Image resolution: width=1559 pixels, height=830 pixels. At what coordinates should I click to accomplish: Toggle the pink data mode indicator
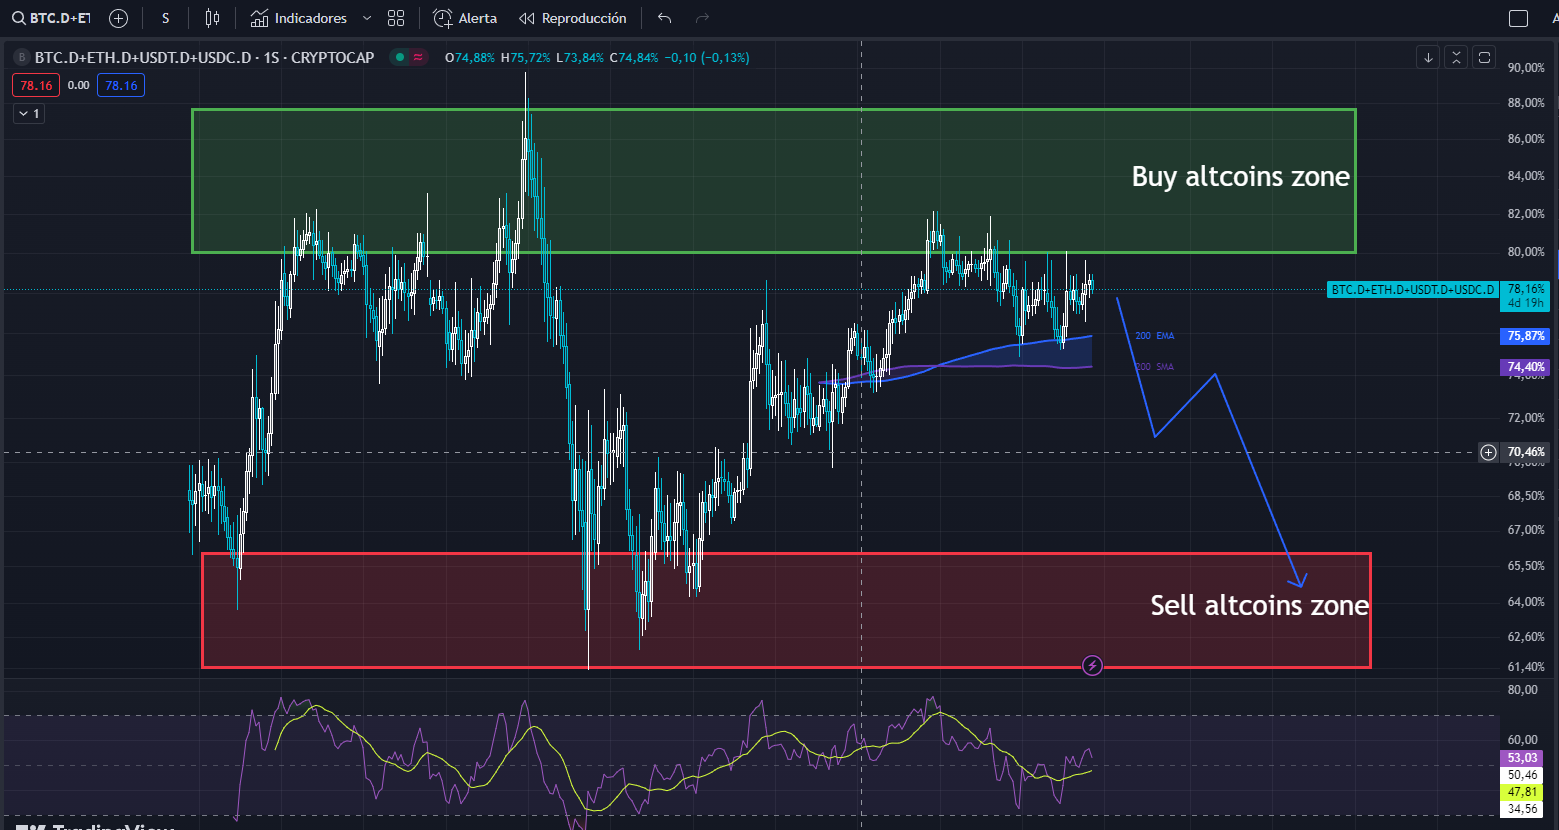click(417, 57)
